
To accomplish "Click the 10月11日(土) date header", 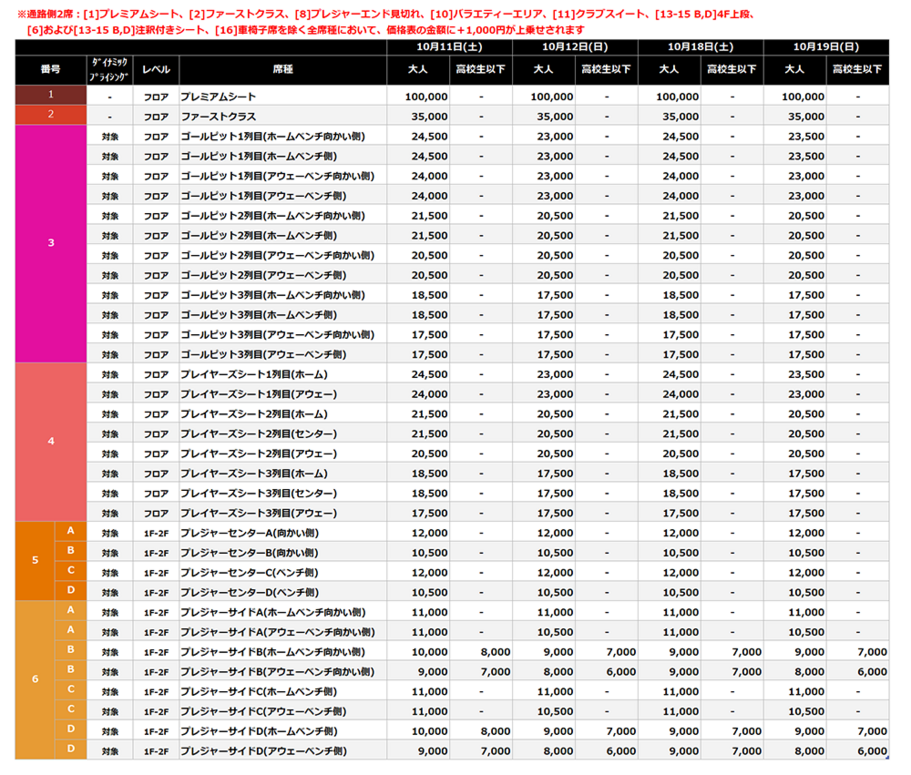I will point(450,47).
